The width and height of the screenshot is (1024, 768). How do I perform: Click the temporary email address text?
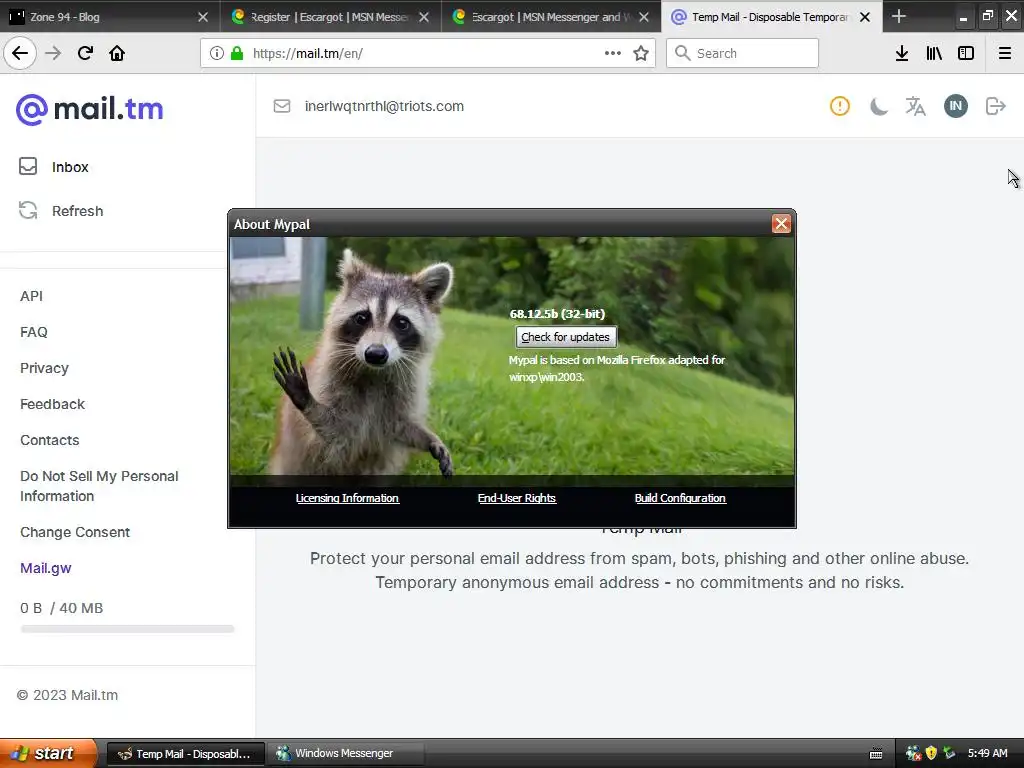(x=384, y=106)
